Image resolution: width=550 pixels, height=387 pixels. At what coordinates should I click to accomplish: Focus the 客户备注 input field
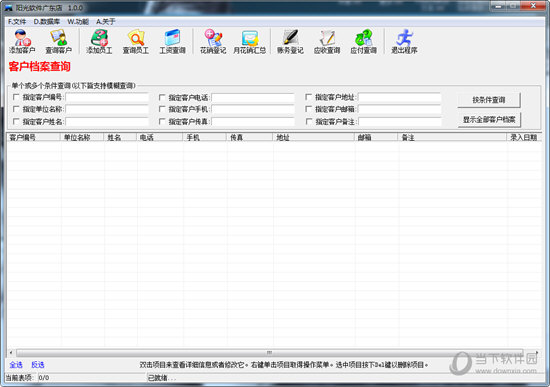click(400, 122)
